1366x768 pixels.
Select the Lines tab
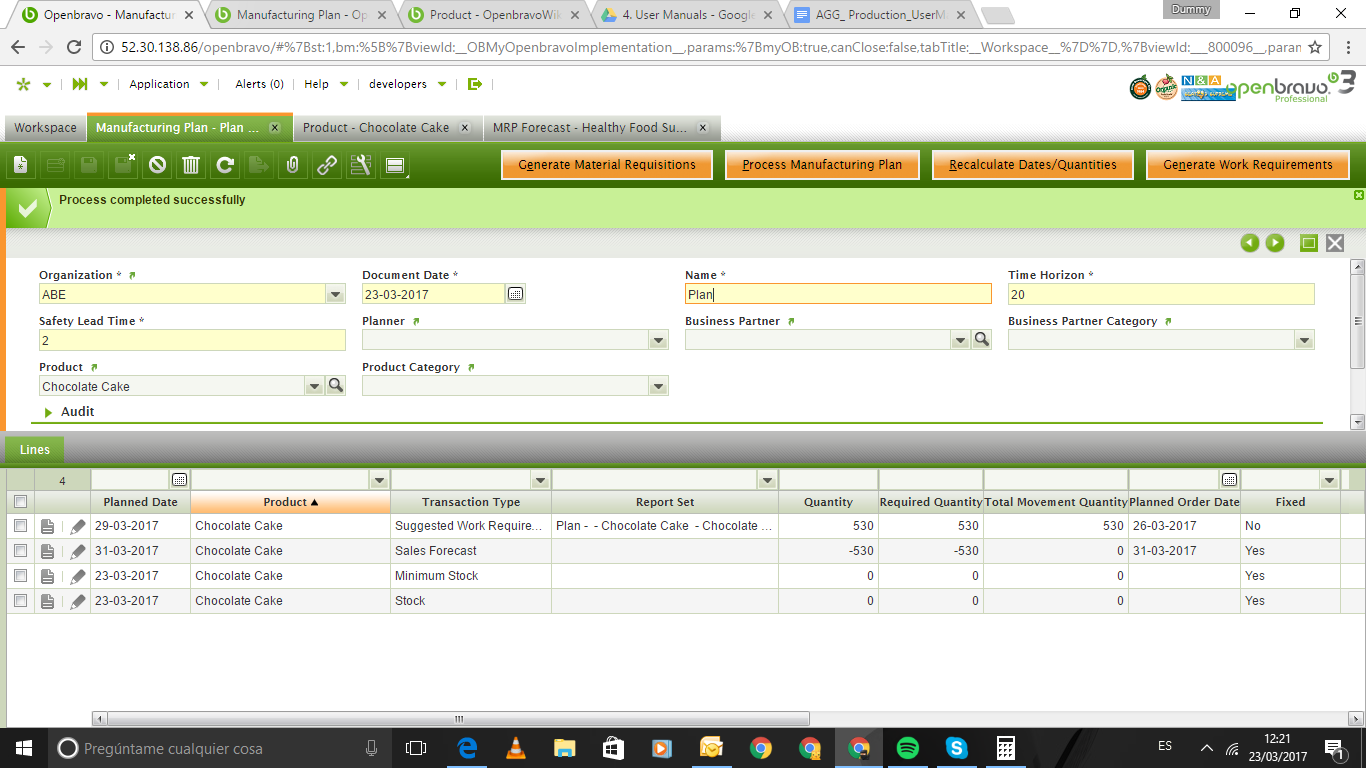coord(35,450)
